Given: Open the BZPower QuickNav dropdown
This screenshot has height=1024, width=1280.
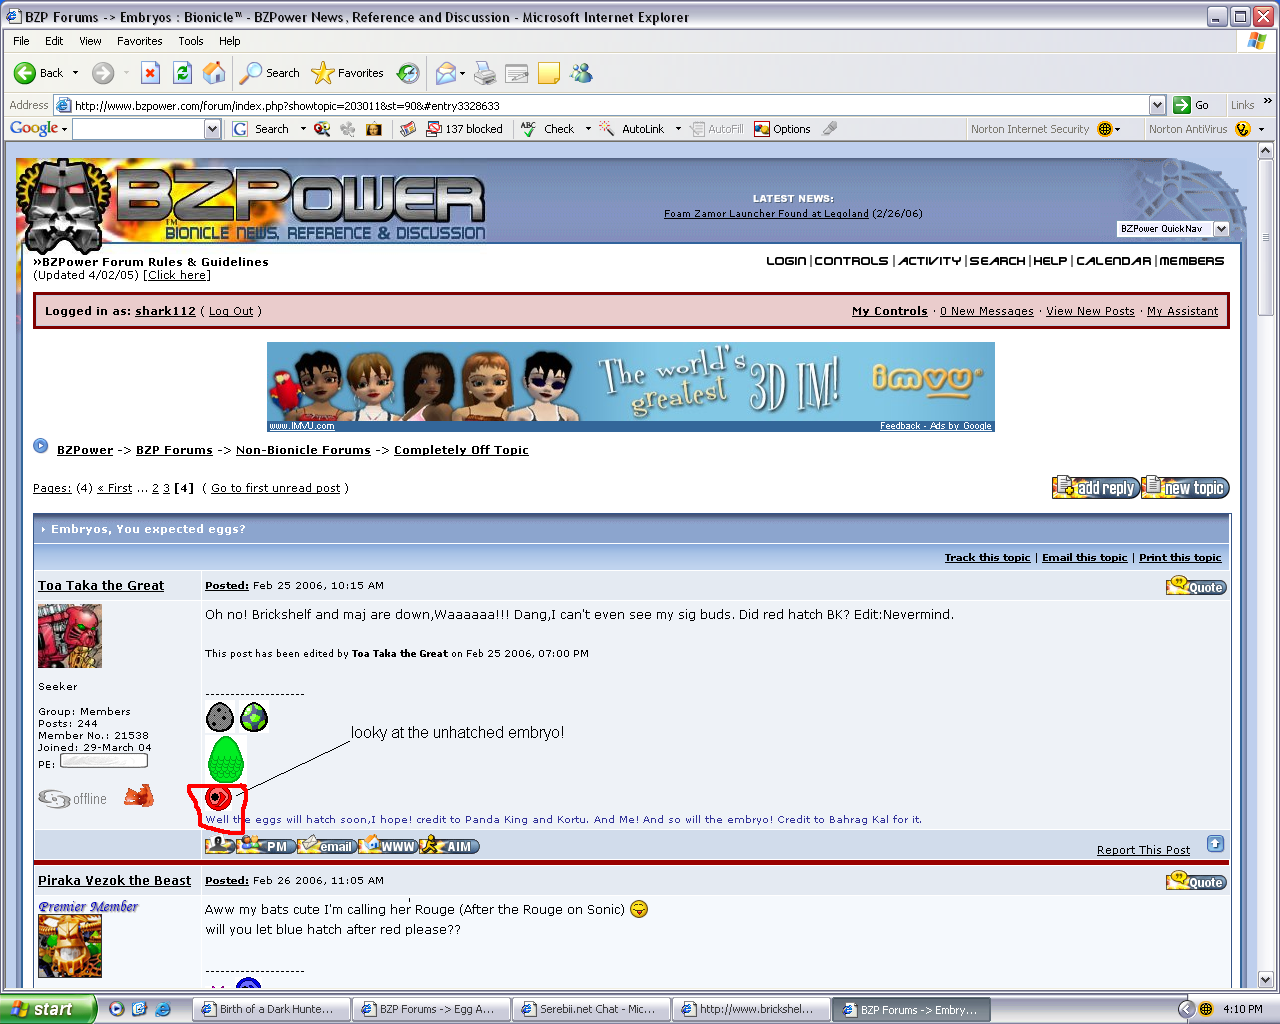Looking at the screenshot, I should (x=1220, y=229).
